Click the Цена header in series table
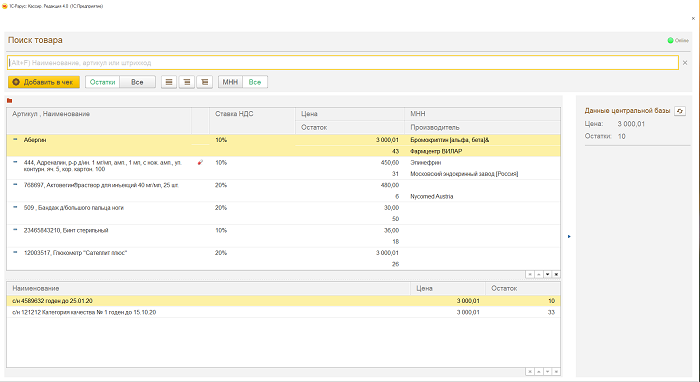 [448, 289]
